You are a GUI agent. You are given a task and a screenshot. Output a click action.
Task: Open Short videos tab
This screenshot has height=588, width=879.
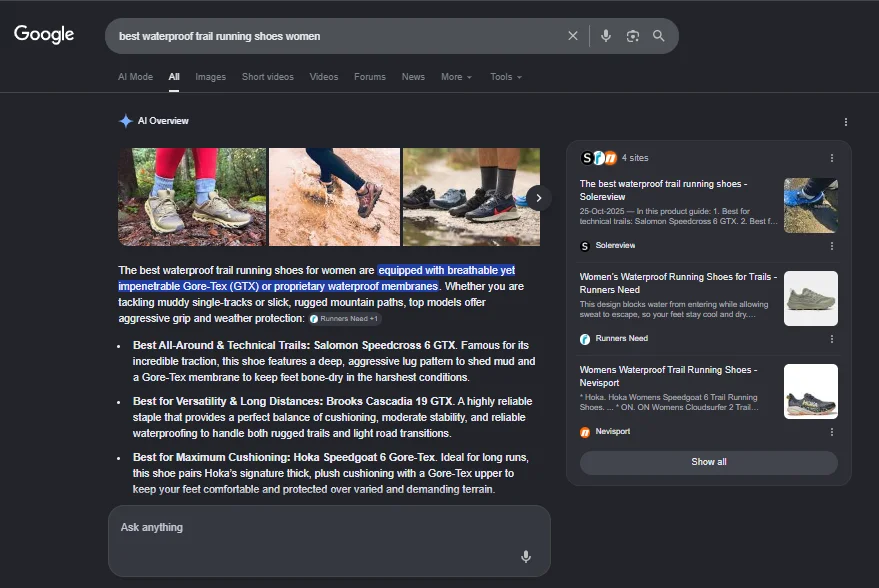267,77
